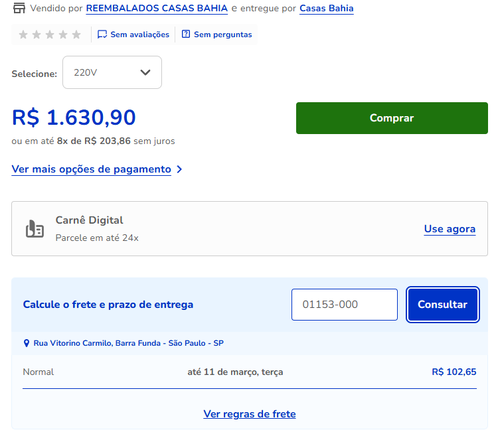
Task: Open seller link REEMBALADOS CASAS BAHIA
Action: pyautogui.click(x=157, y=8)
